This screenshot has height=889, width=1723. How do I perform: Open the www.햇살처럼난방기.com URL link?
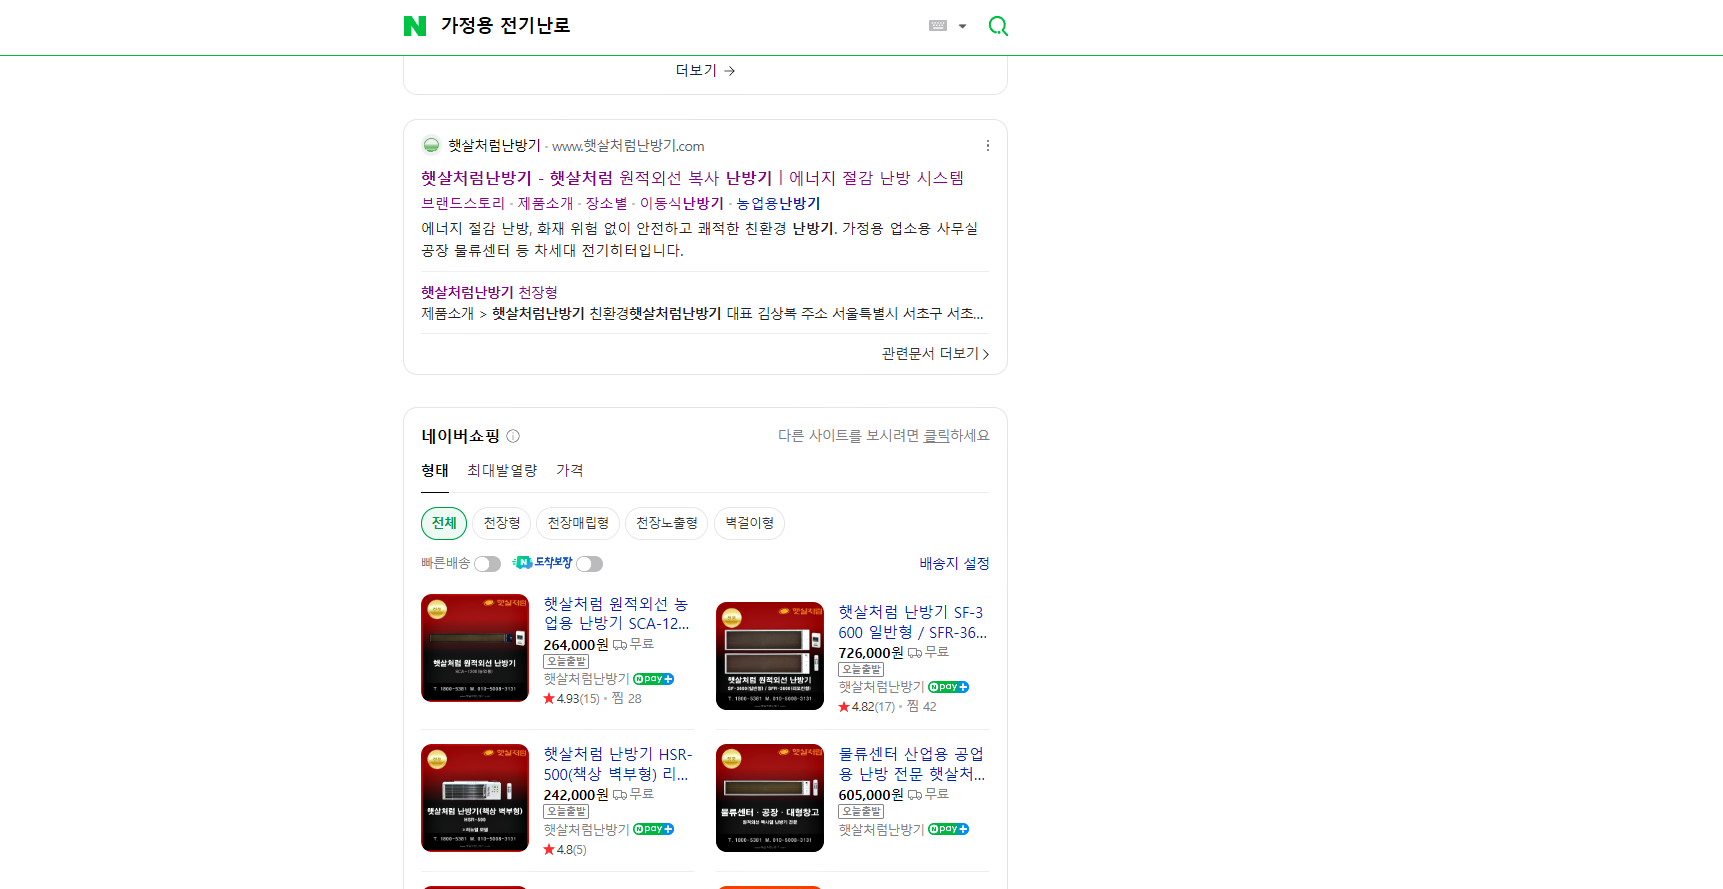pyautogui.click(x=628, y=146)
